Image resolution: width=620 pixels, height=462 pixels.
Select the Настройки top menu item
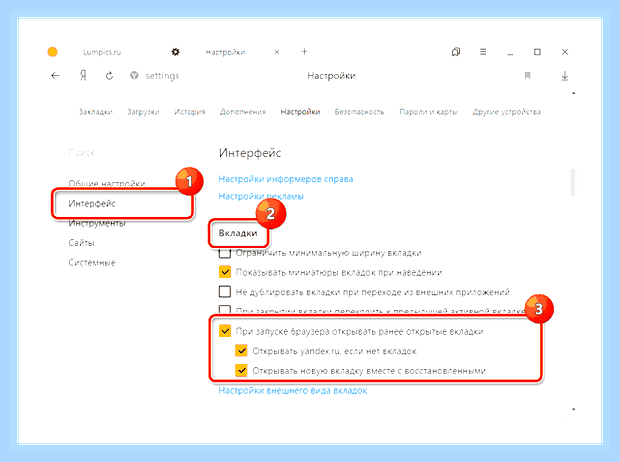[300, 112]
